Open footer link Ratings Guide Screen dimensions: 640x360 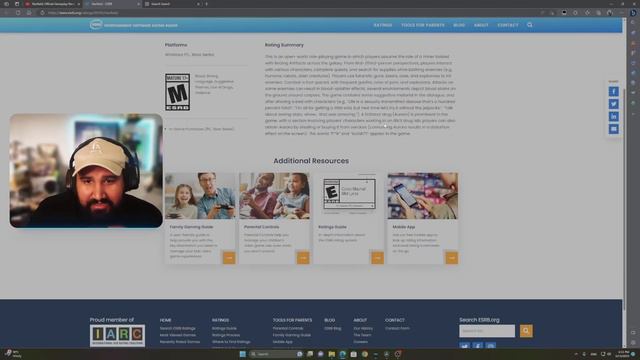click(224, 329)
